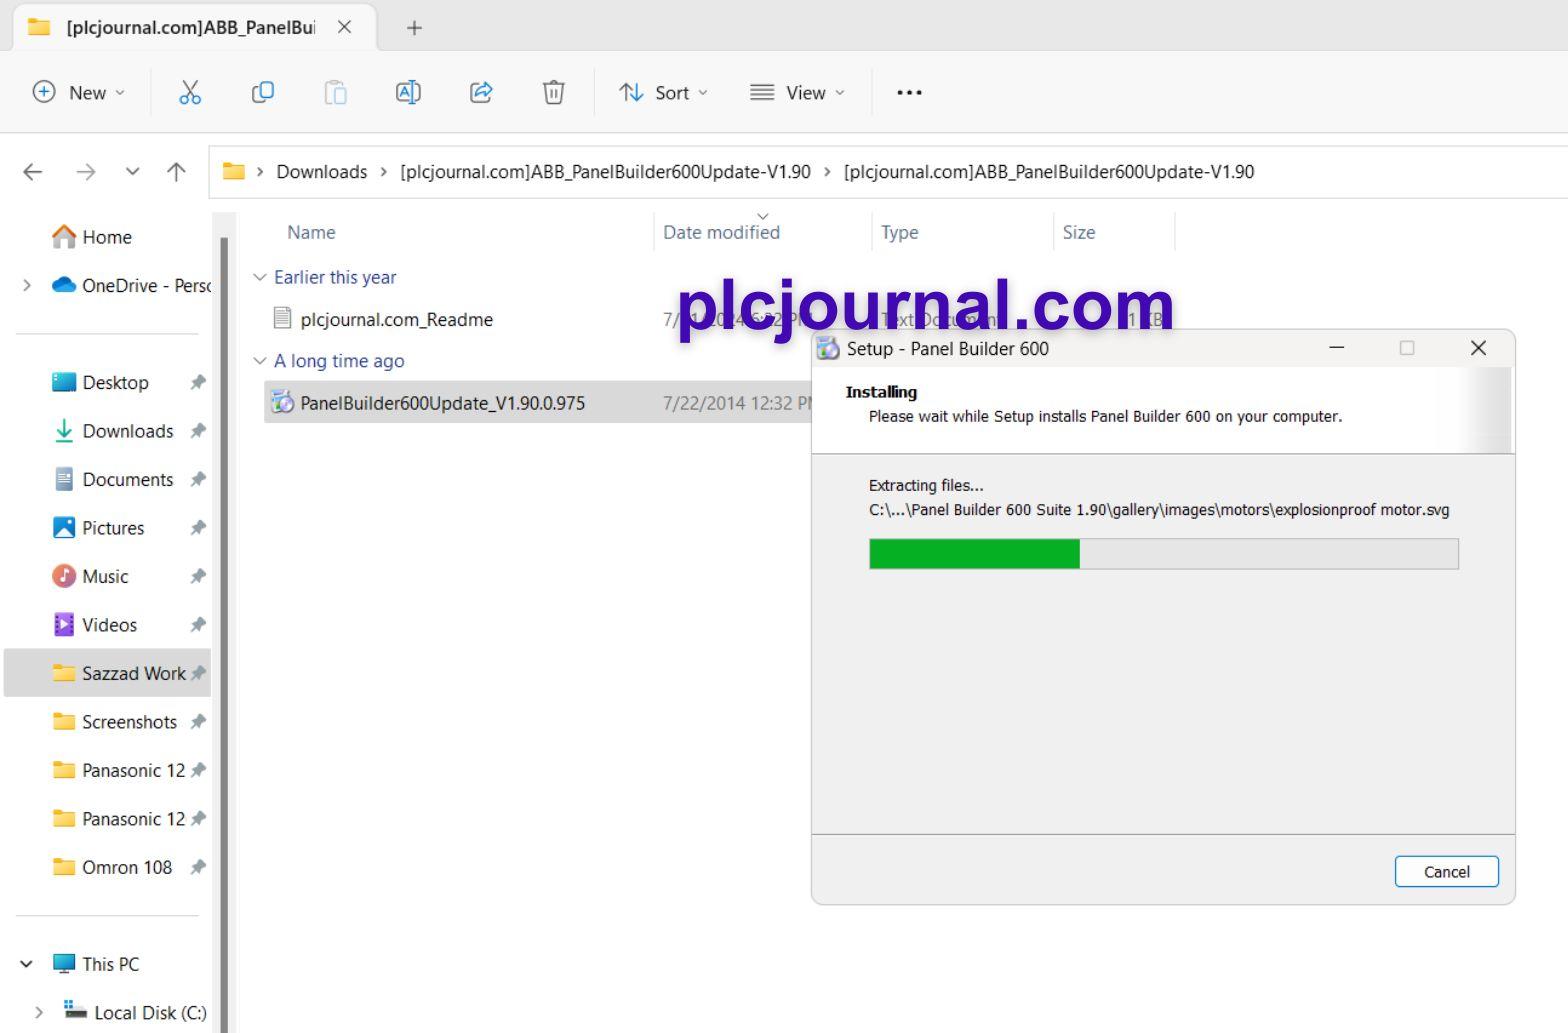Click the Rename icon in toolbar
The image size is (1568, 1033).
(408, 92)
